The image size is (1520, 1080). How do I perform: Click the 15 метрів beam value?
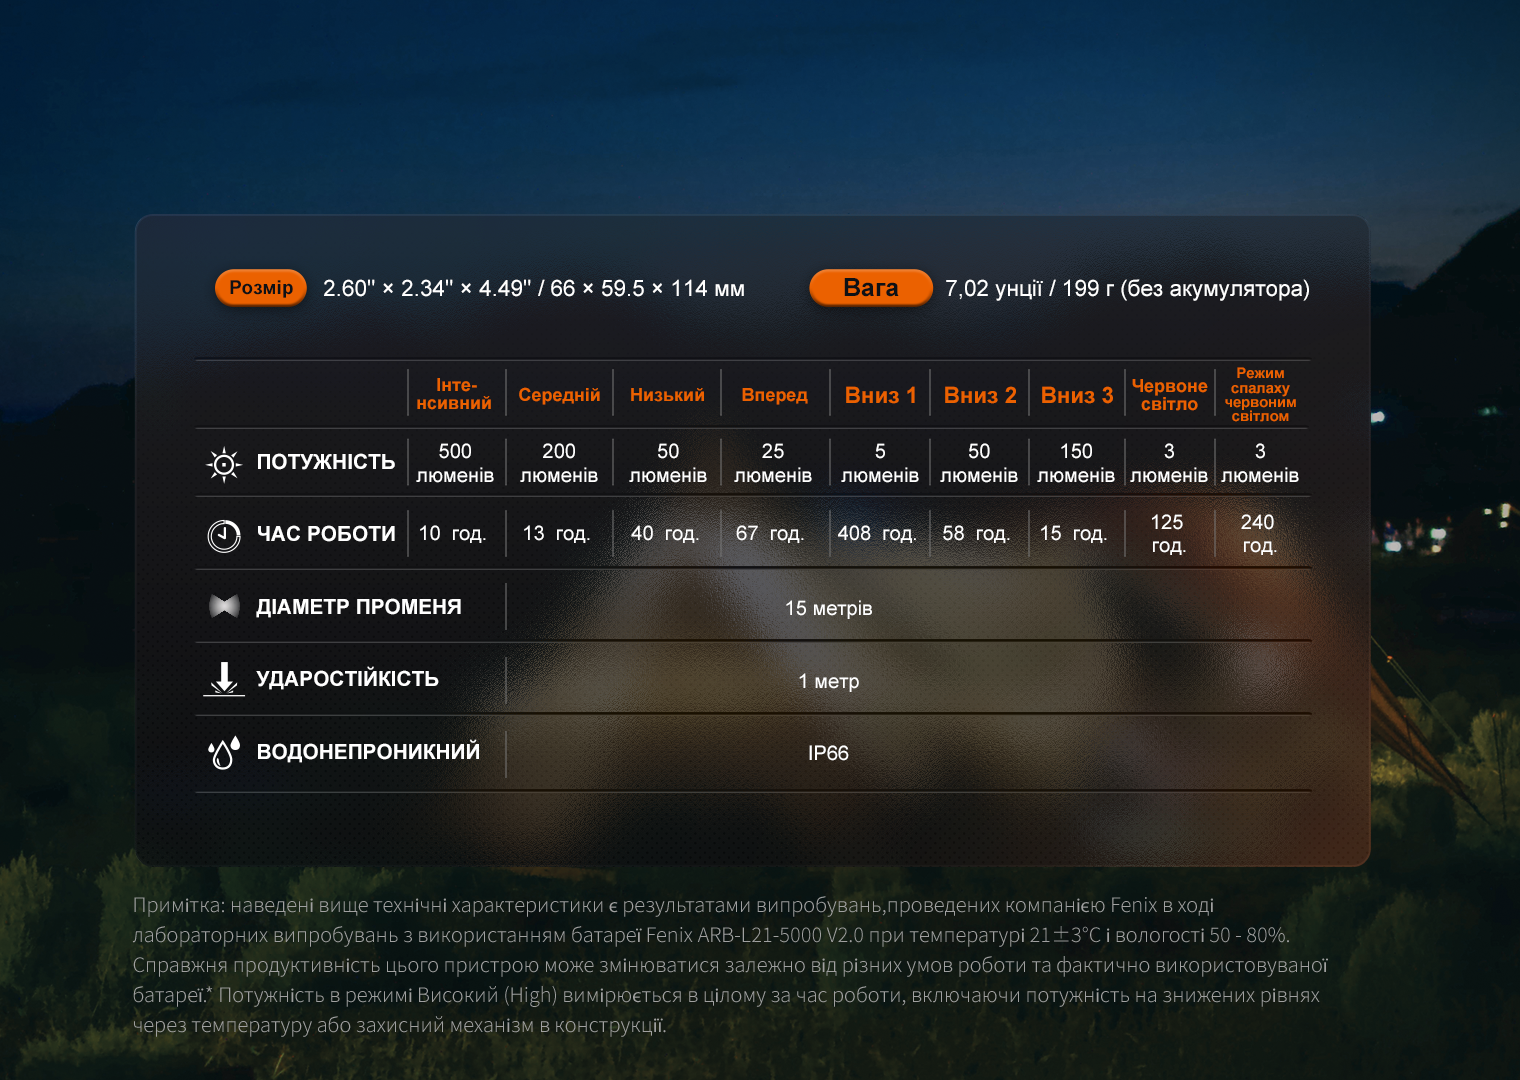coord(828,608)
